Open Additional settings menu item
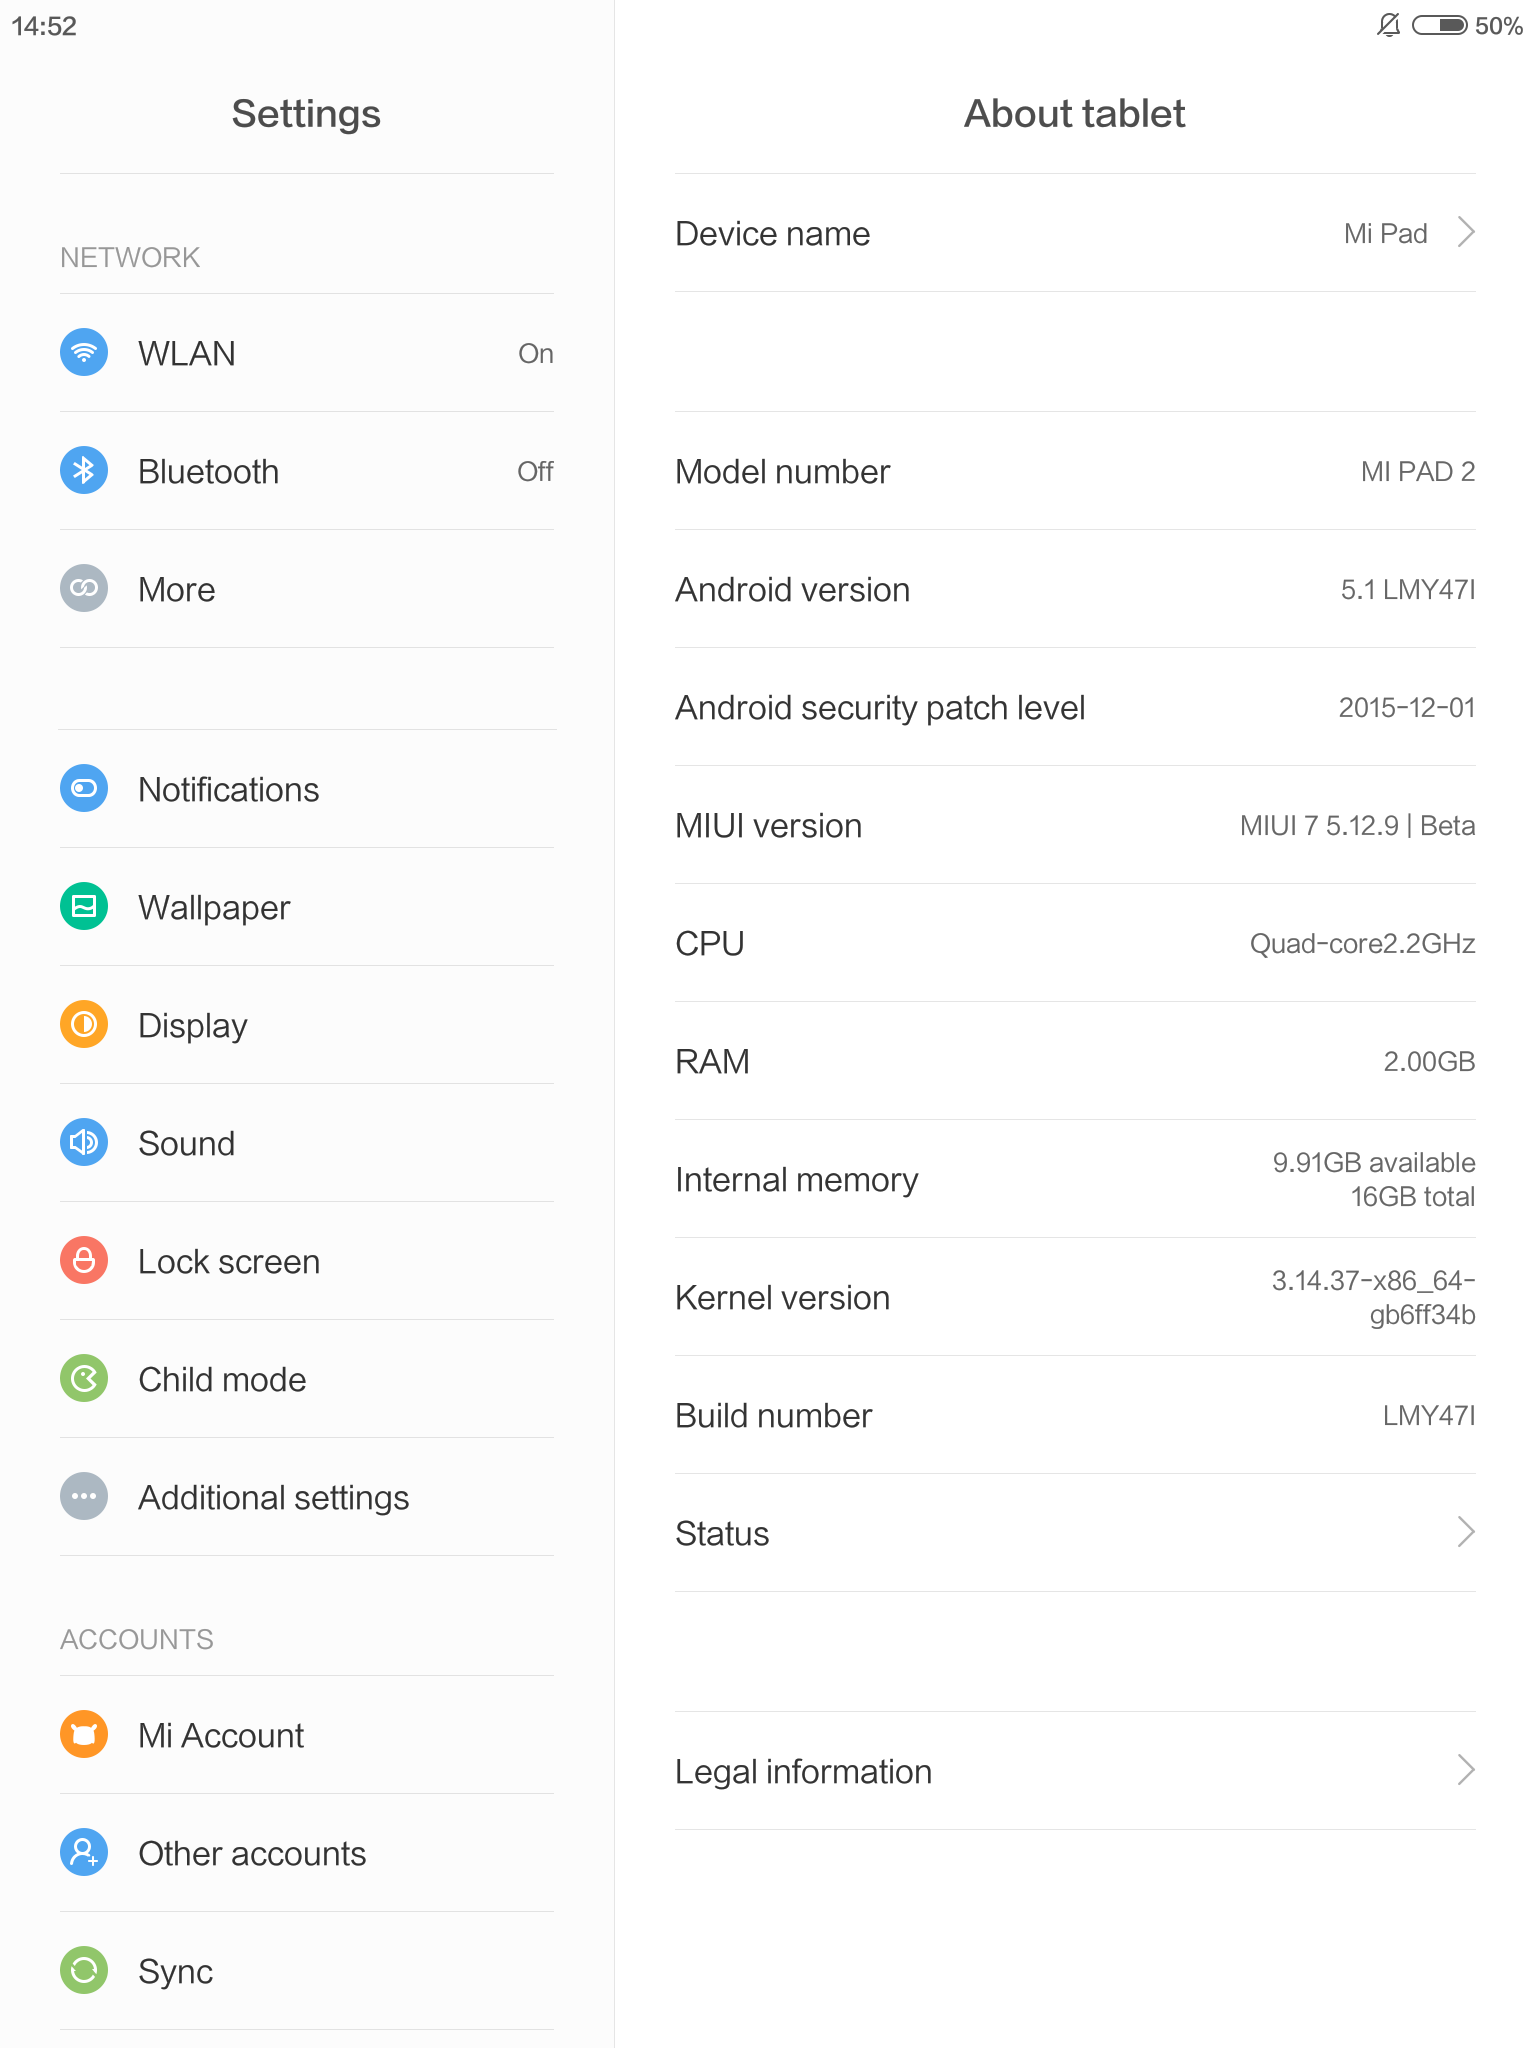This screenshot has height=2048, width=1536. (x=307, y=1497)
